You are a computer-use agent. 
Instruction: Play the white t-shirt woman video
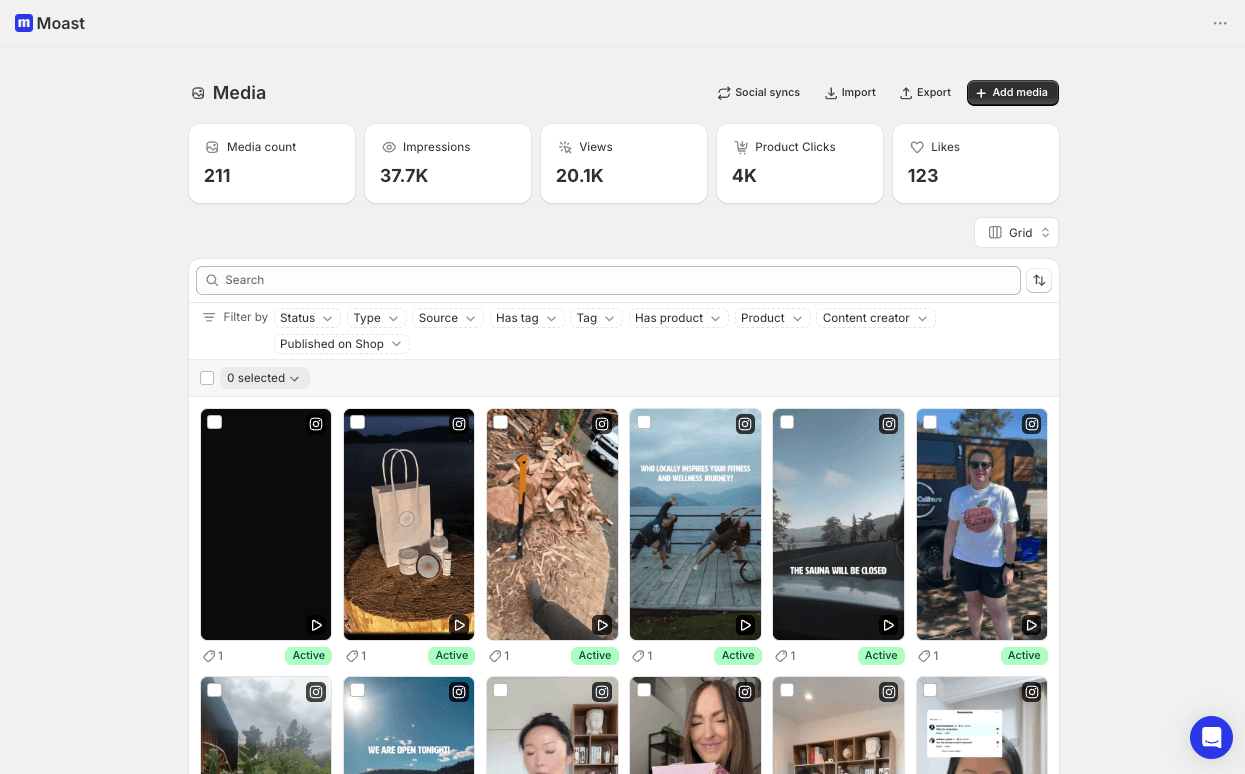(1032, 625)
